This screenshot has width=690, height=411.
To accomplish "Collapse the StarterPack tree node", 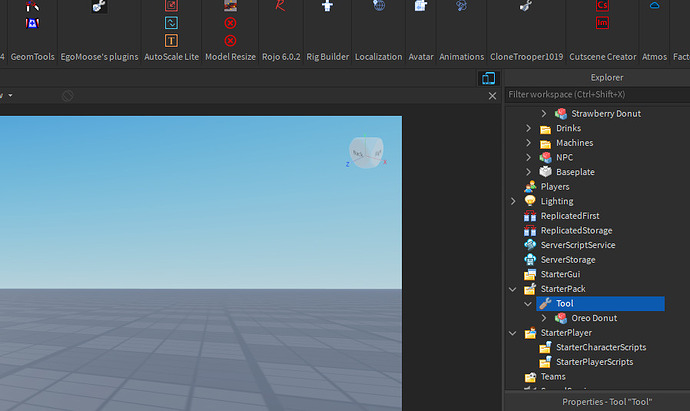I will 513,289.
